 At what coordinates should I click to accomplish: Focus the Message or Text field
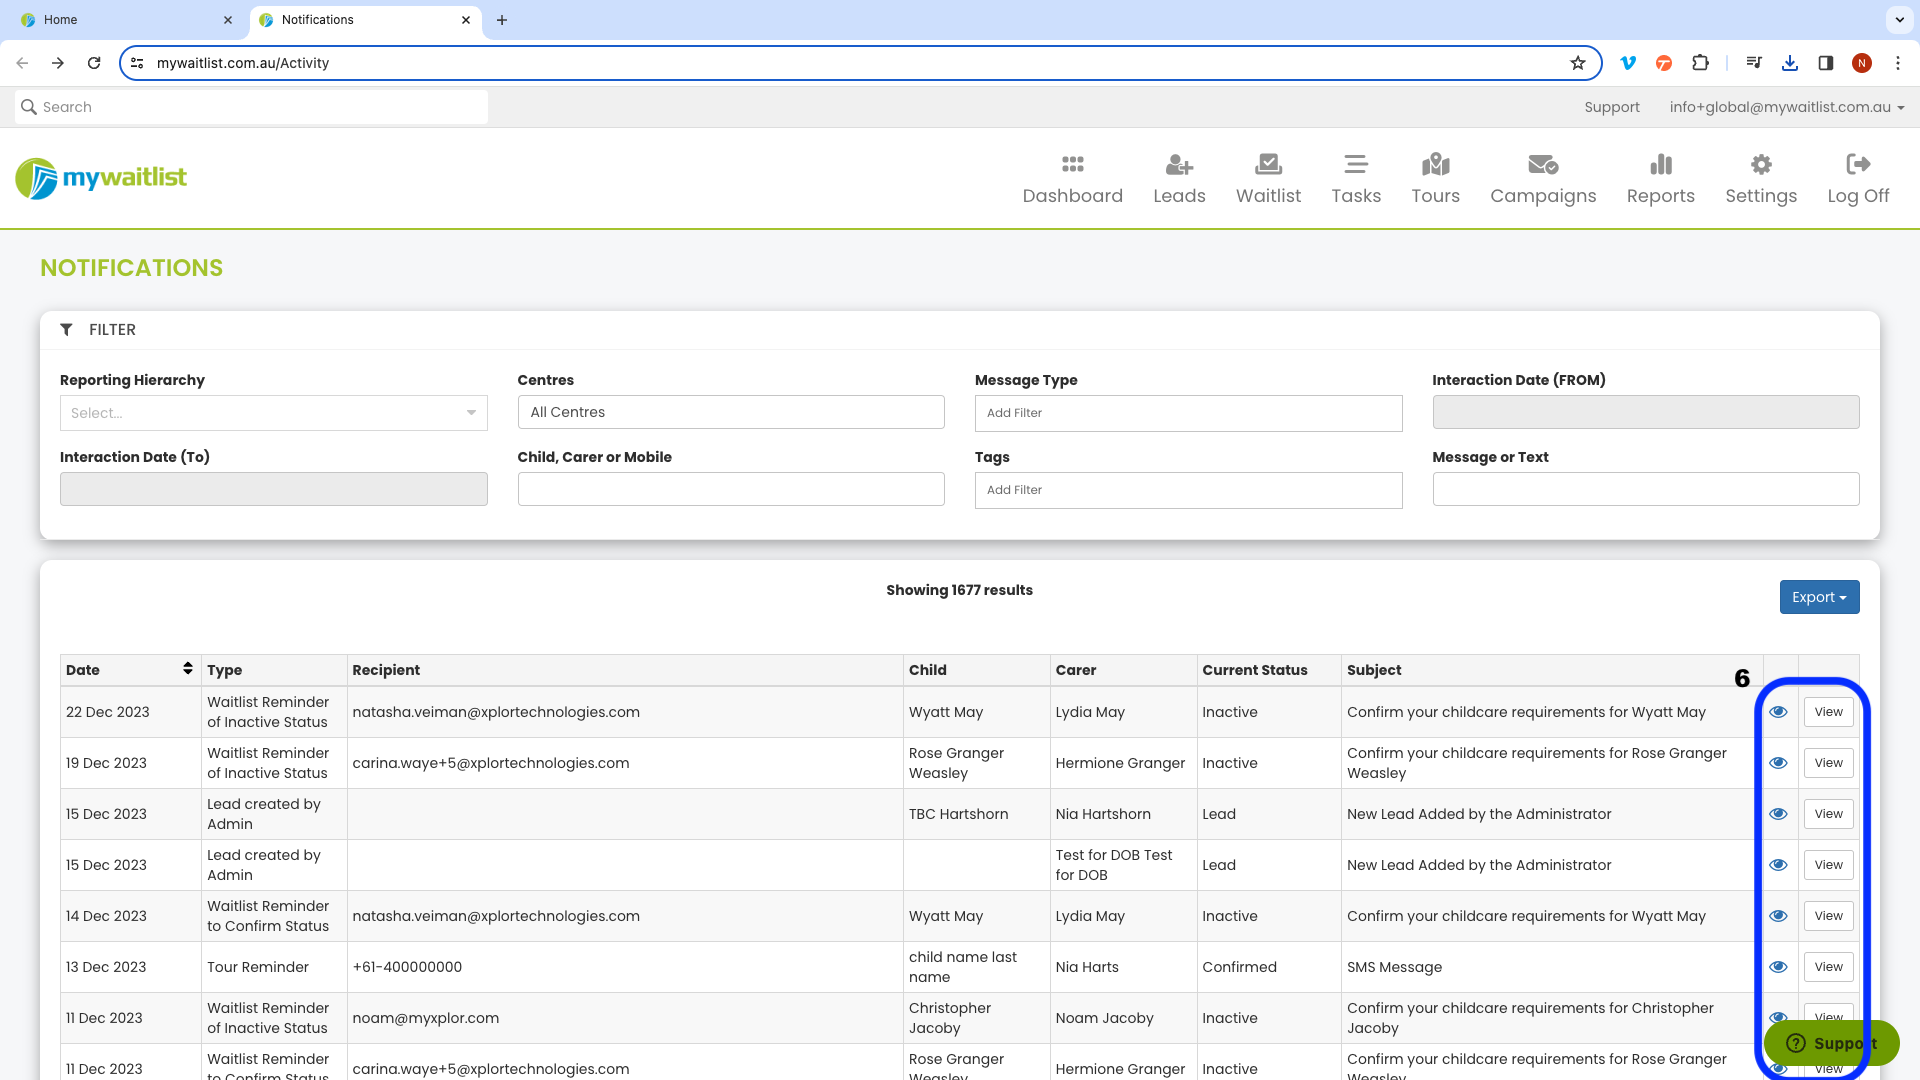pos(1645,489)
